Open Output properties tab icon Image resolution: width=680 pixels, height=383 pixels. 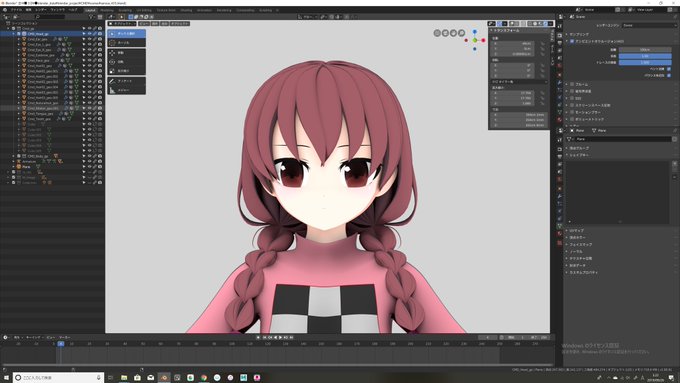point(560,43)
